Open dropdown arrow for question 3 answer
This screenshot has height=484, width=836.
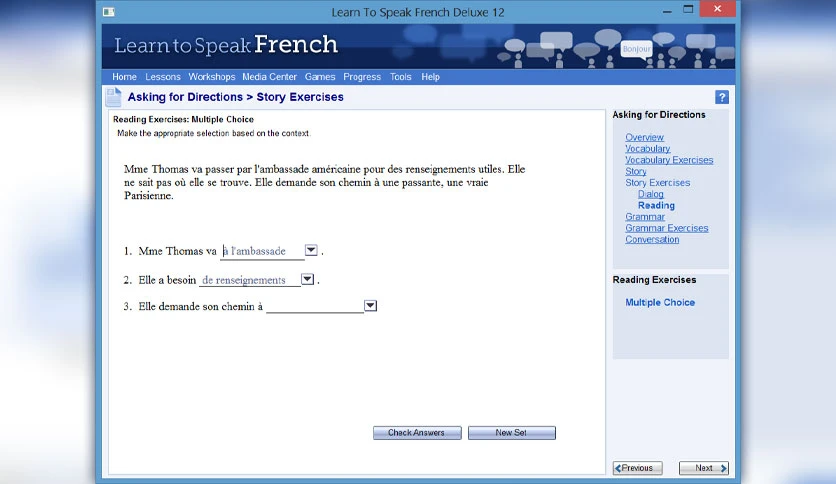point(370,305)
